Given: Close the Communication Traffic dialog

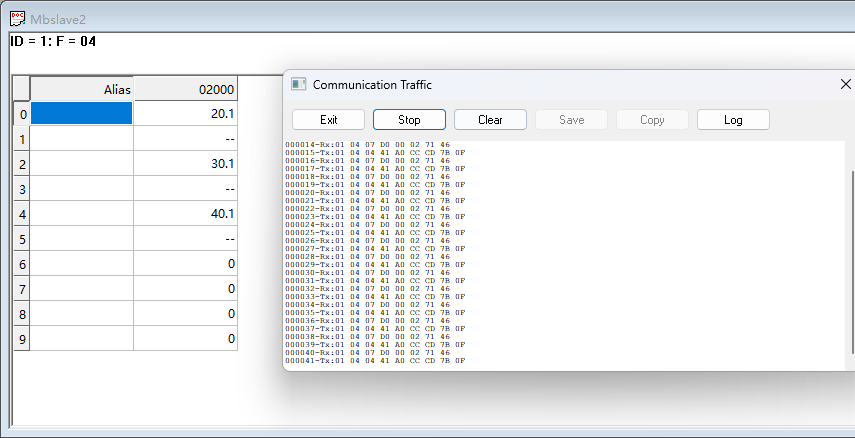Looking at the screenshot, I should coord(845,85).
